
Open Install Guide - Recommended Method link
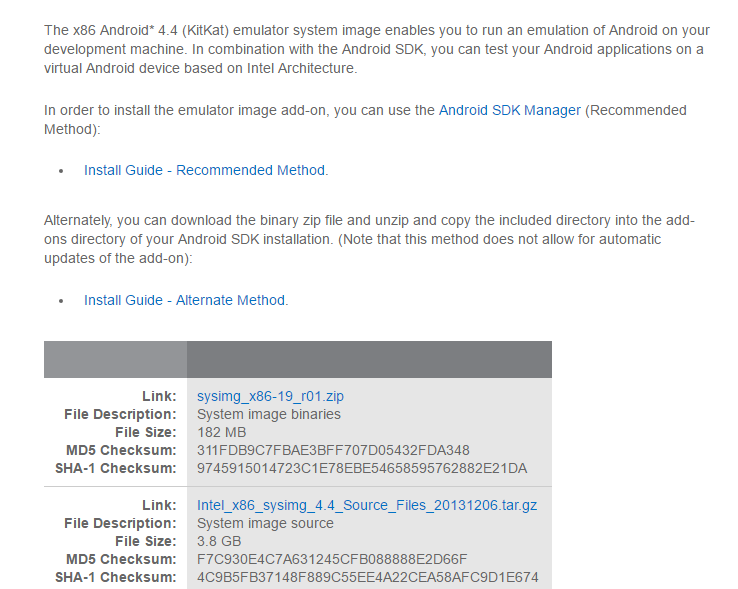coord(204,170)
